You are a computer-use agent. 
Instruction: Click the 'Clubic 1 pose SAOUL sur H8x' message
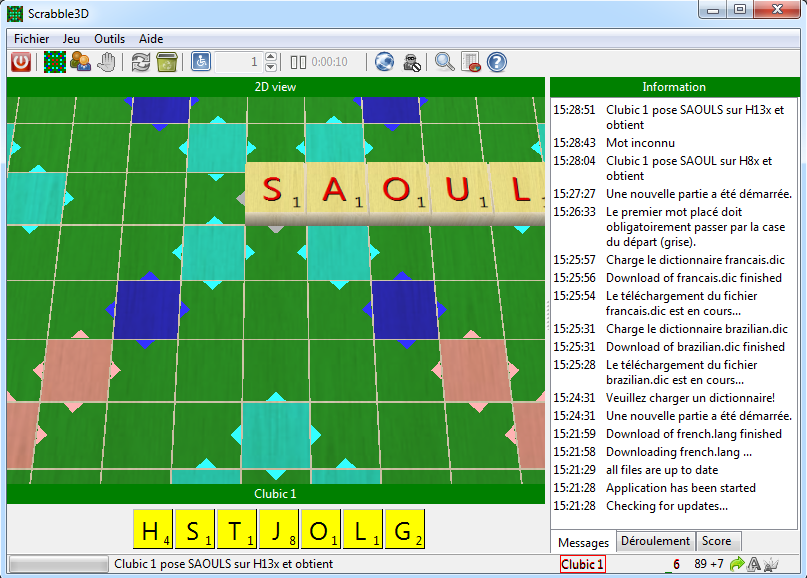(689, 168)
